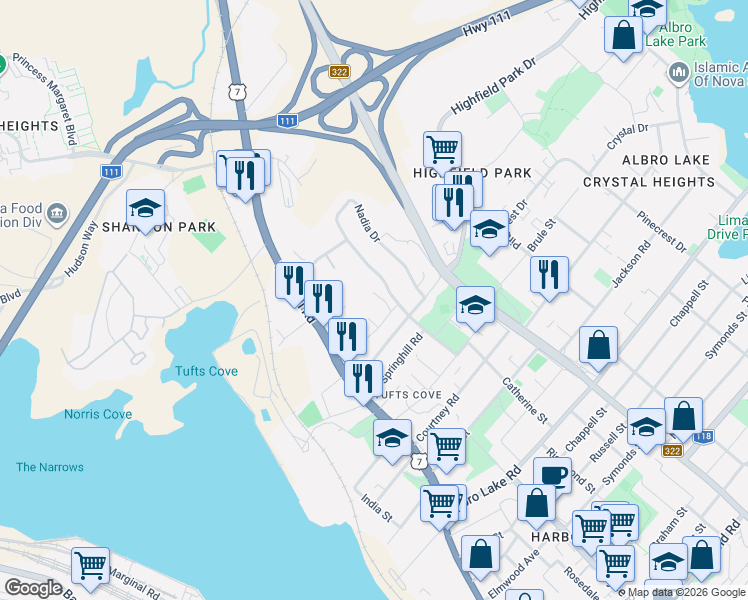Select the CRYSTAL HEIGHTS neighborhood label
This screenshot has height=600, width=748.
tap(649, 182)
